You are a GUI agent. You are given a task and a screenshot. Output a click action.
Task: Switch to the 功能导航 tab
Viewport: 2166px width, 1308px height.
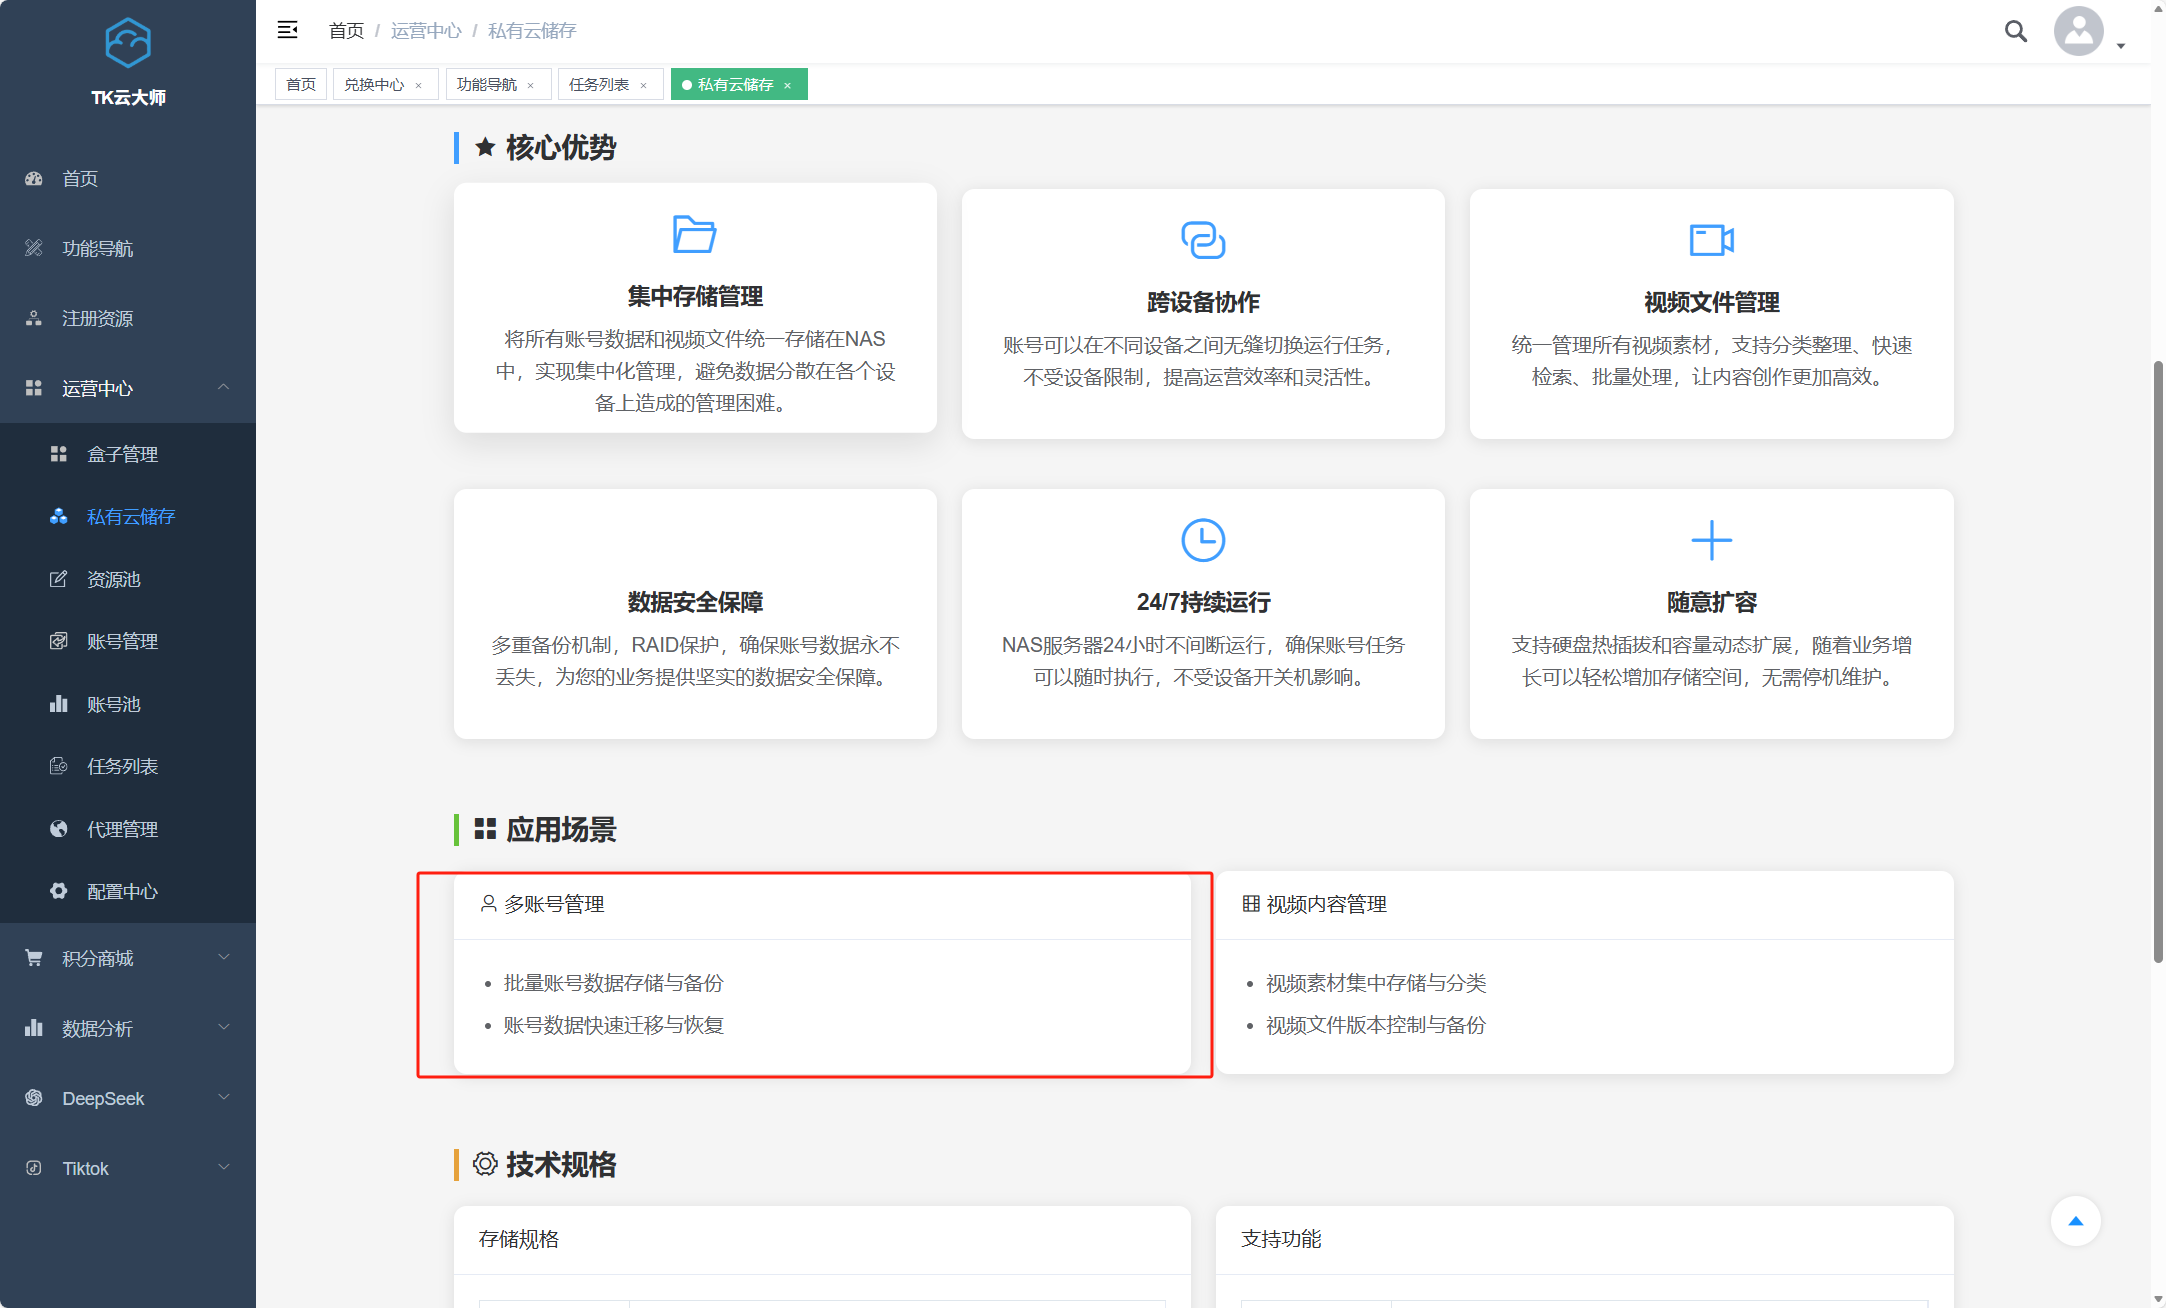488,84
